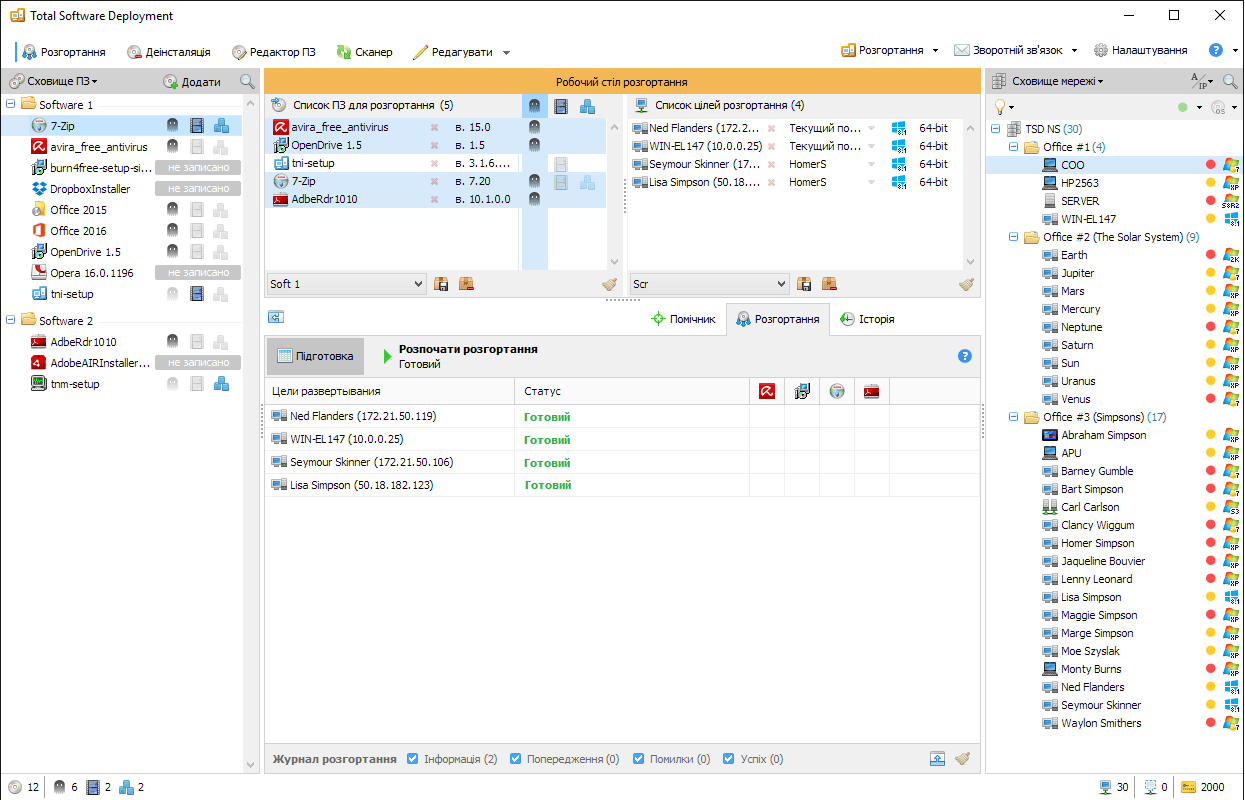This screenshot has width=1245, height=800.
Task: Click the broom icon to clear the deployment log
Action: pyautogui.click(x=962, y=759)
